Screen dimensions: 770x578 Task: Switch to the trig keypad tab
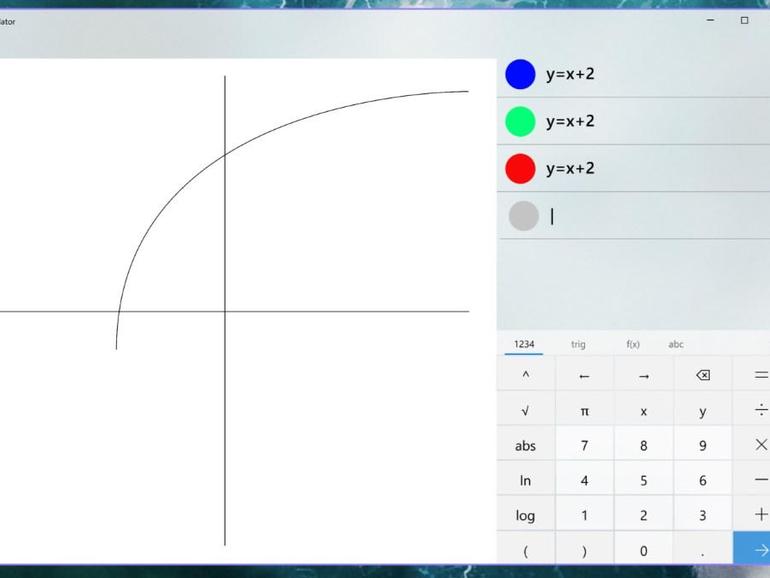[x=578, y=344]
